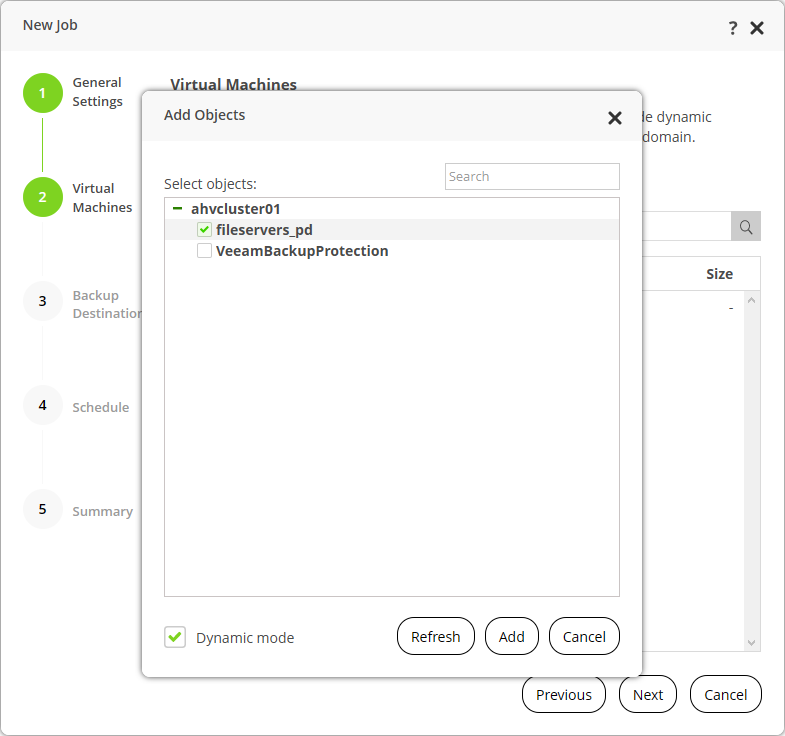Select the VeeamBackupProtection row text
This screenshot has width=785, height=736.
pos(302,251)
